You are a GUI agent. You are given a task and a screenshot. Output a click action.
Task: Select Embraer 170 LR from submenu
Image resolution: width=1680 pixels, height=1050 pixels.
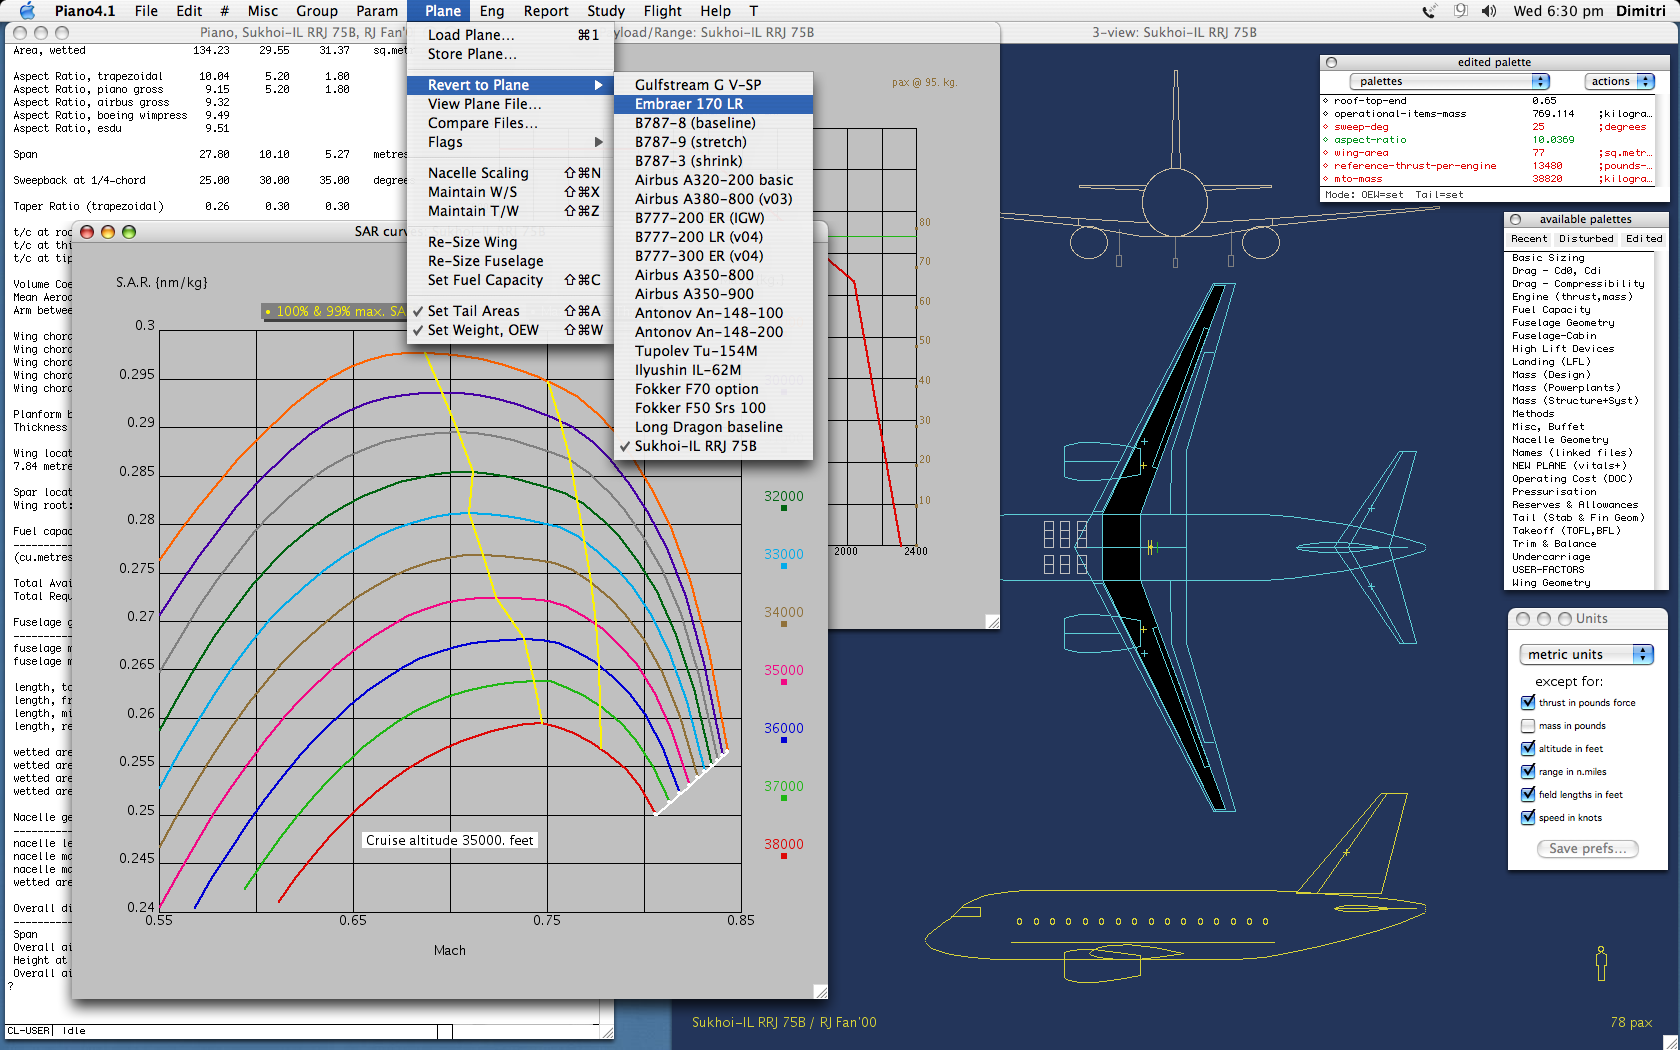714,104
